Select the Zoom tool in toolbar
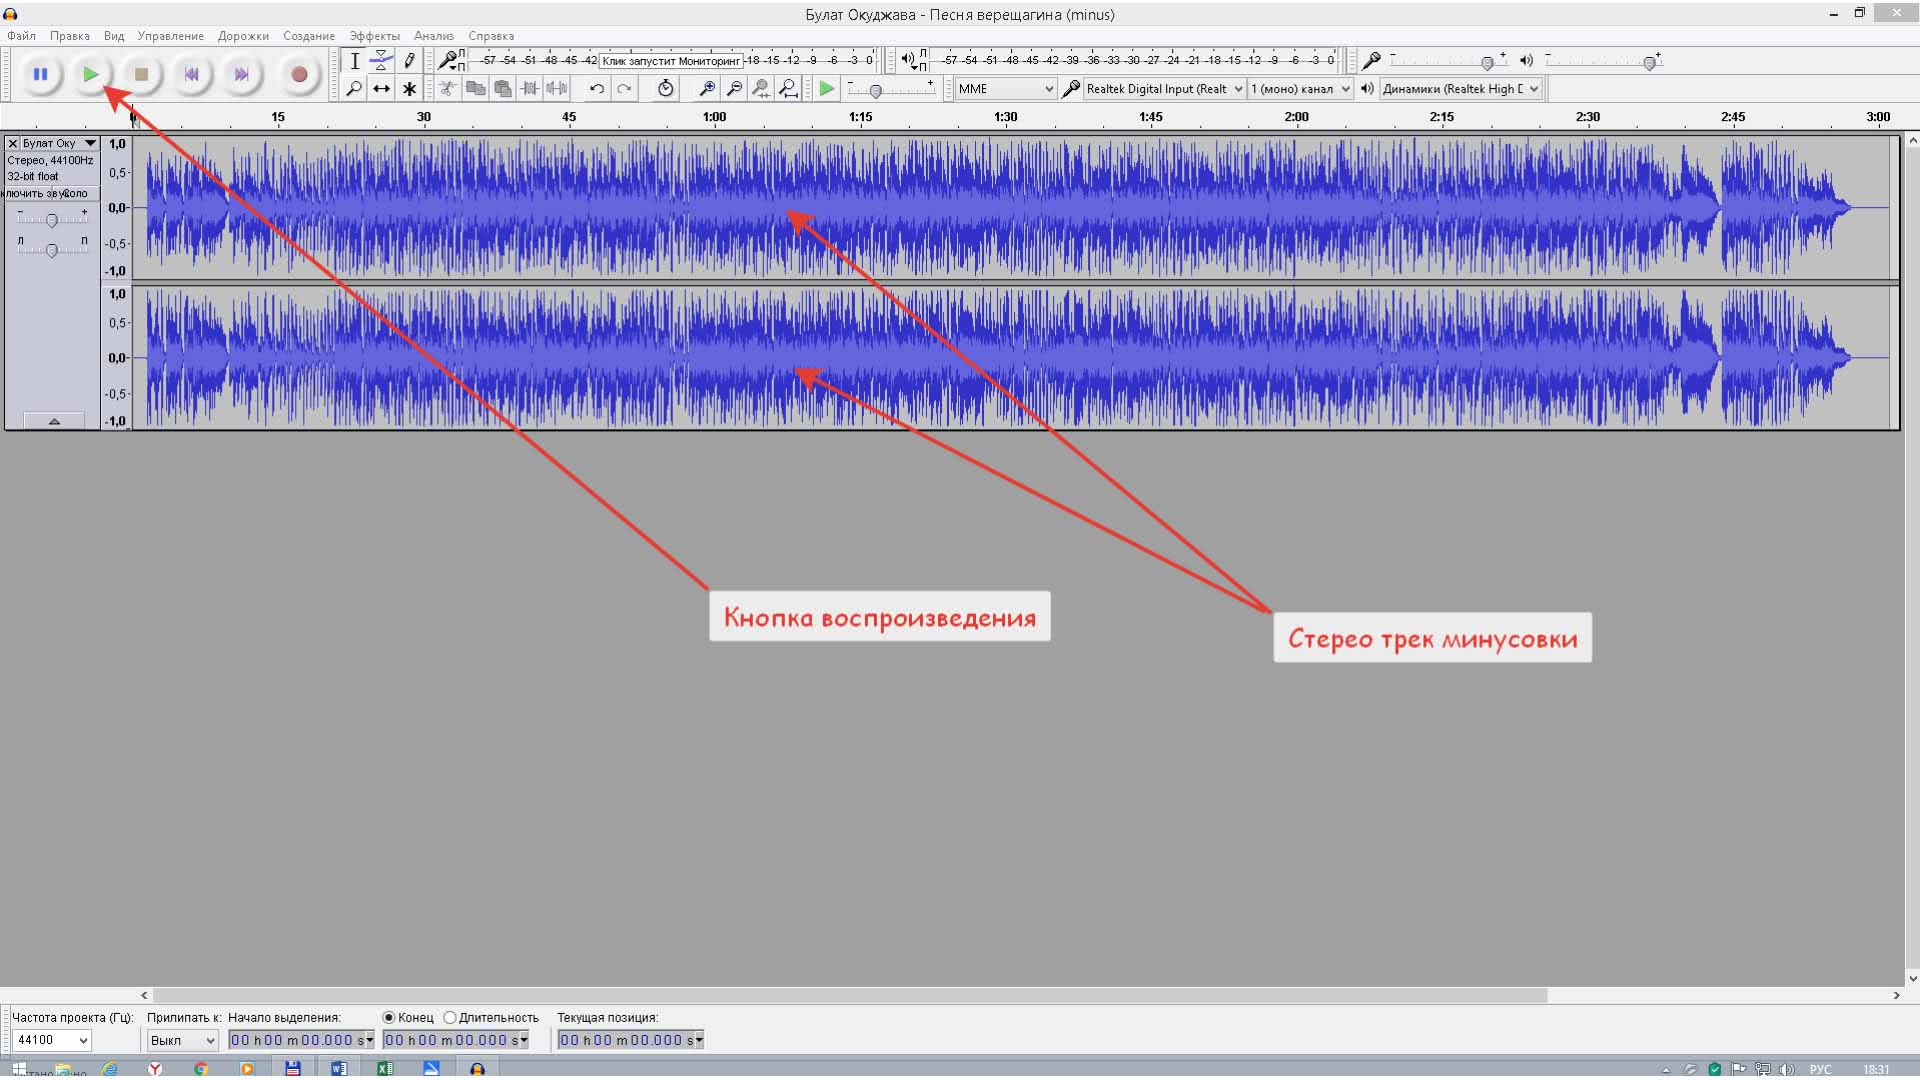The image size is (1920, 1080). 355,88
